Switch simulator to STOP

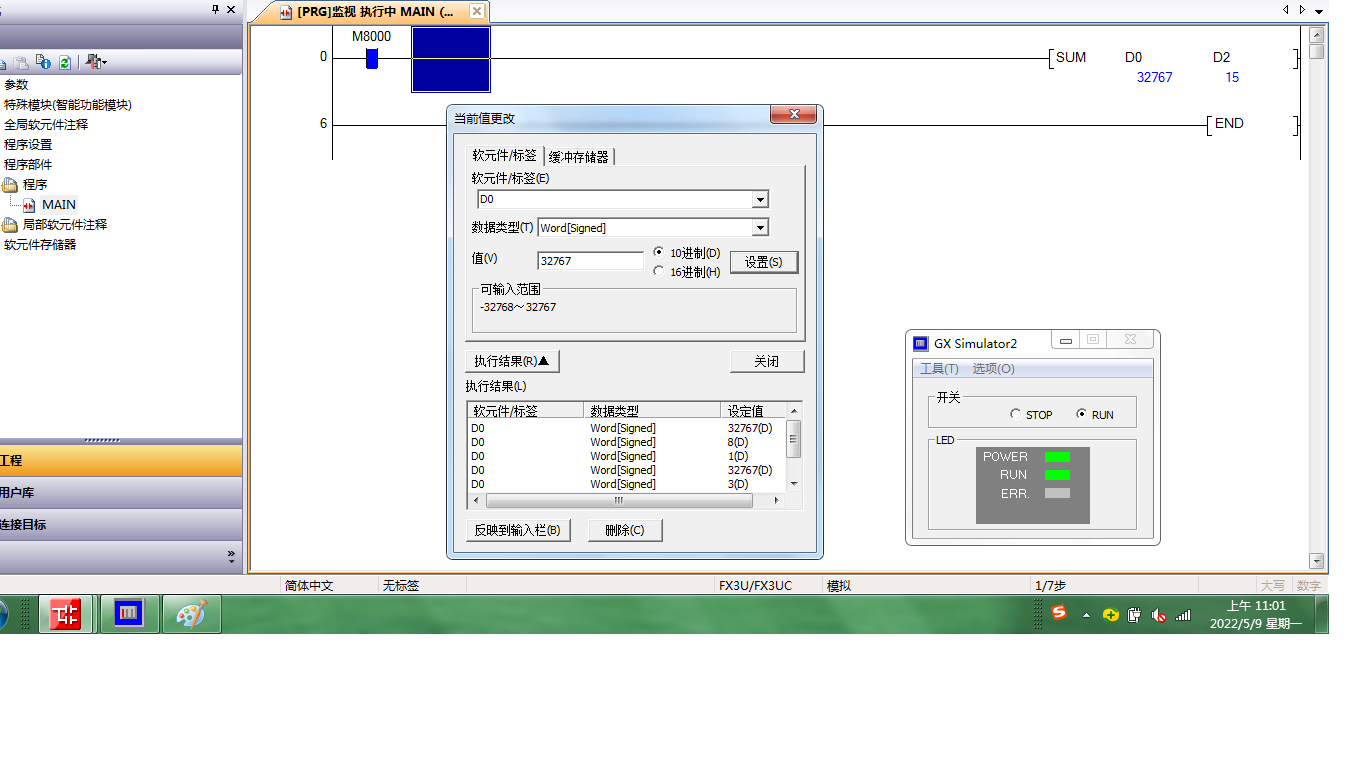(1016, 415)
